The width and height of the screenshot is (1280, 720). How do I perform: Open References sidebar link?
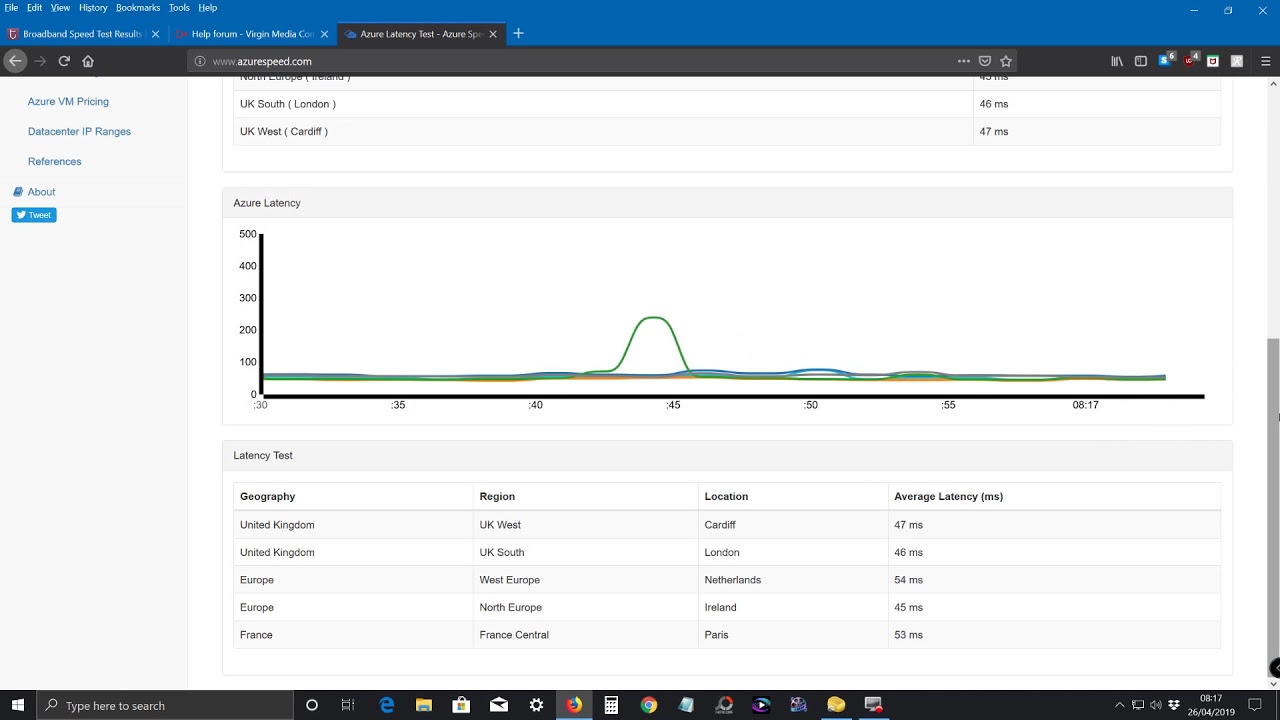click(x=55, y=161)
